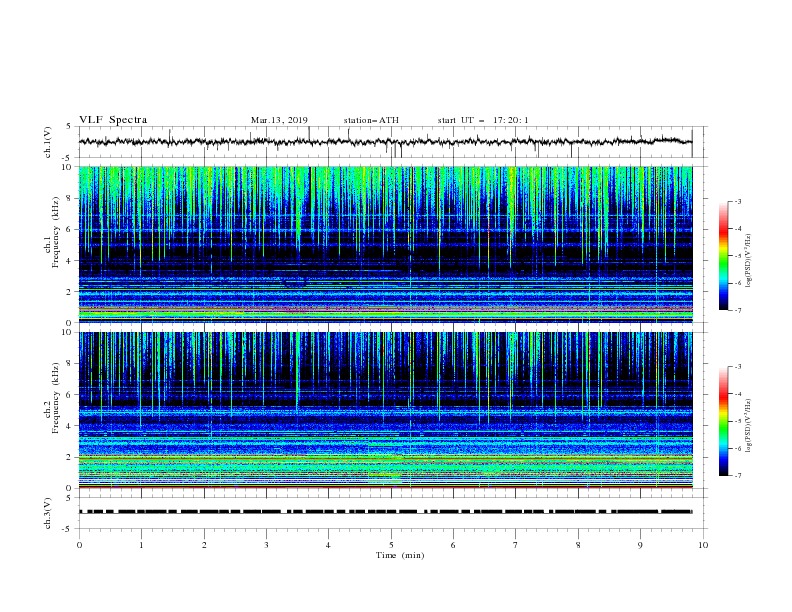
Task: Click the "-7" tick of ch.2 colorbar
Action: point(737,476)
